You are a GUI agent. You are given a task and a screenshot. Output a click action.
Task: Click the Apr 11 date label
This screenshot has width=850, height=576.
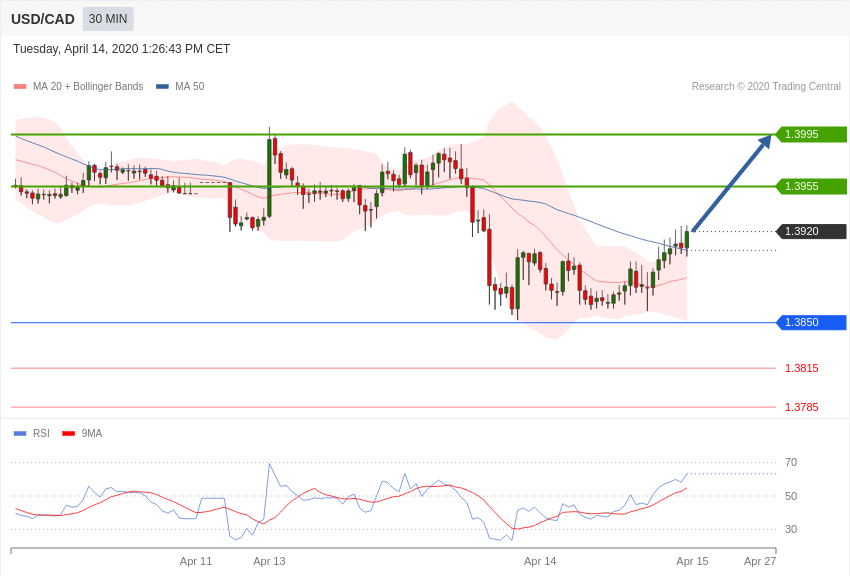point(196,561)
